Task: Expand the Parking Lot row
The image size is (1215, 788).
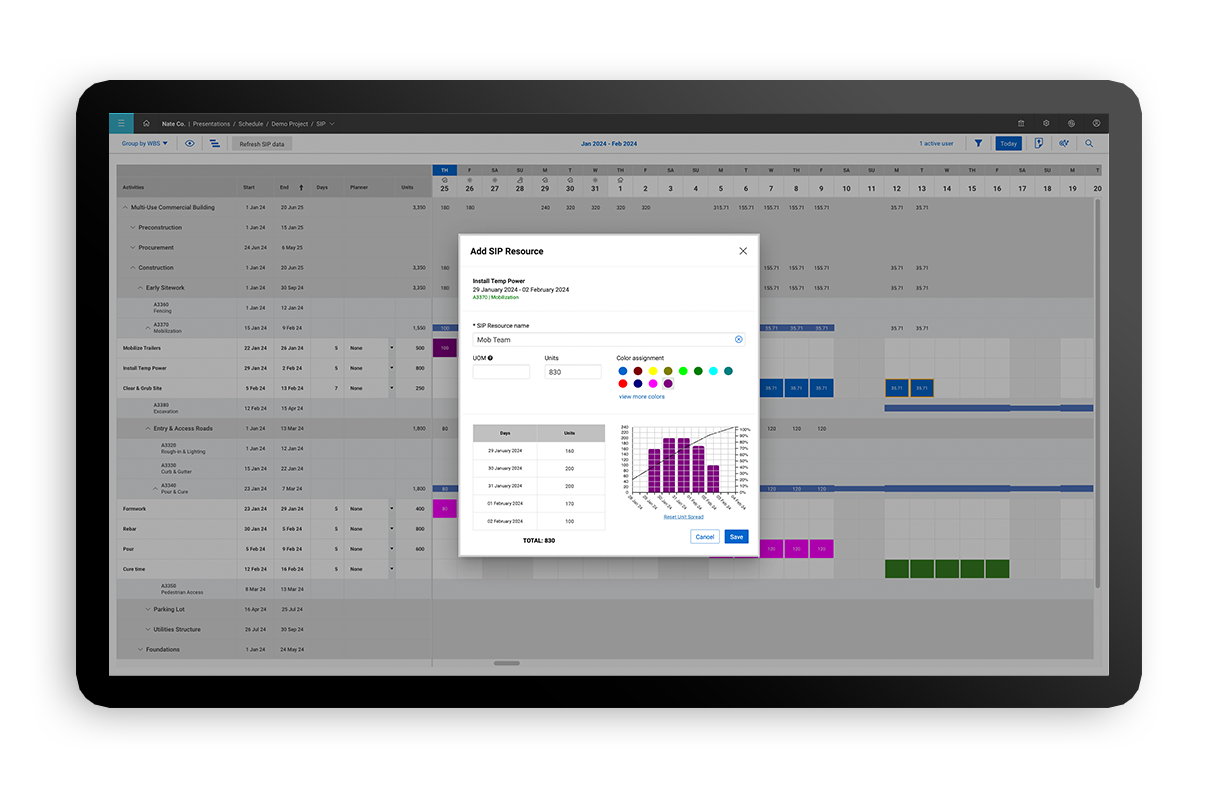Action: pos(148,609)
